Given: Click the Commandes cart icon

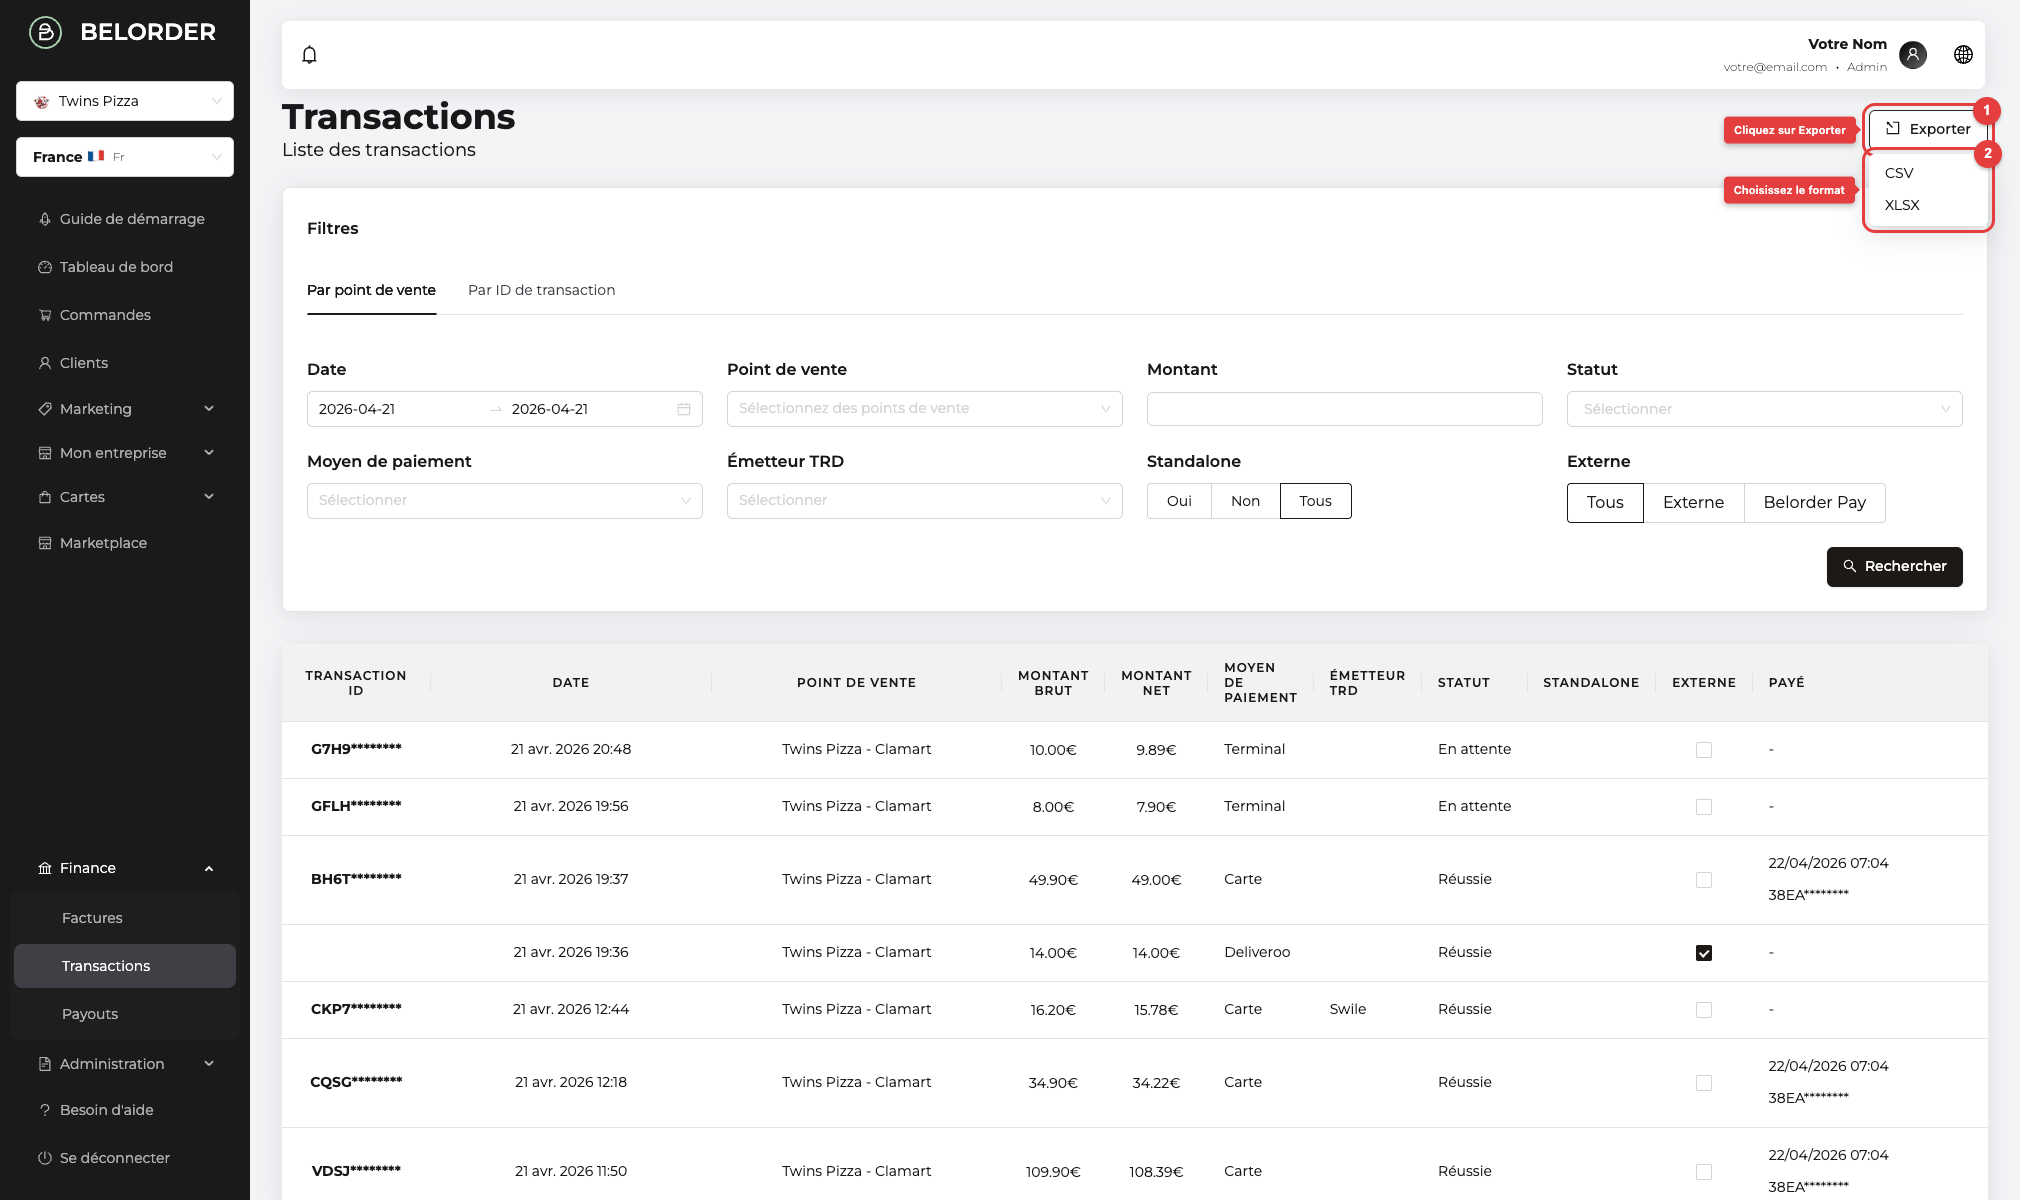Looking at the screenshot, I should coord(45,315).
